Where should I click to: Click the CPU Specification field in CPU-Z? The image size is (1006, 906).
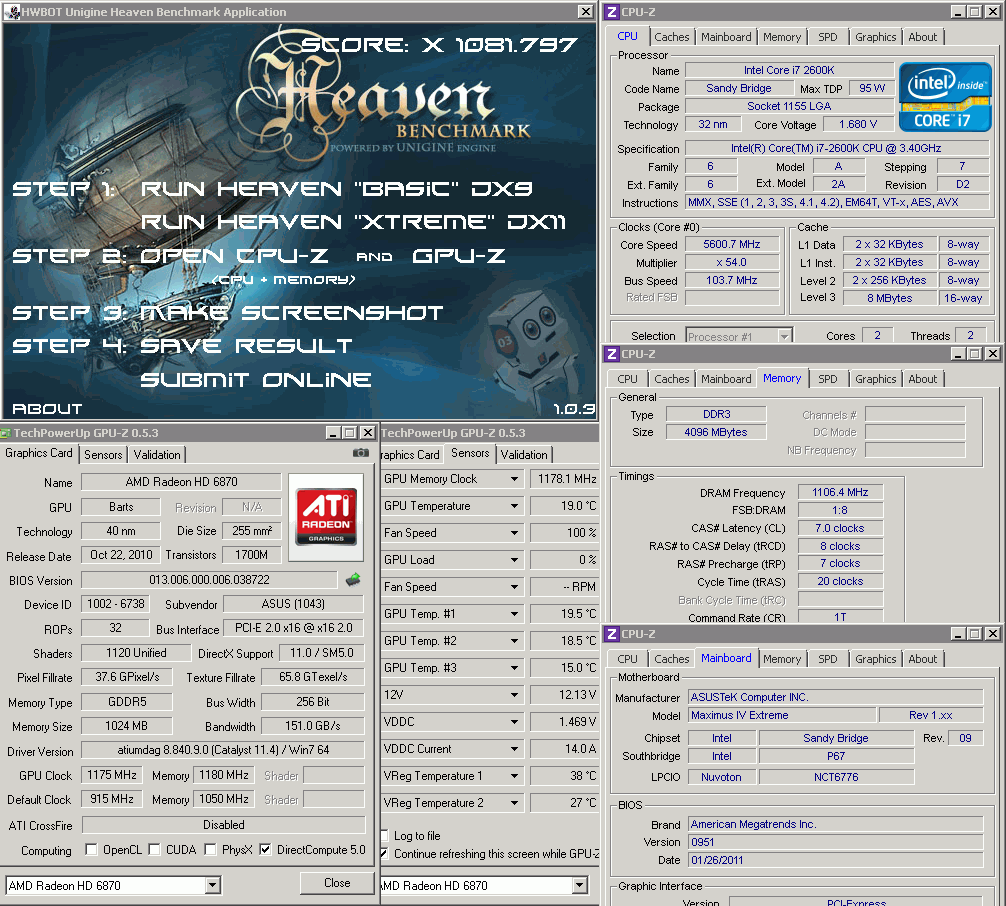(837, 148)
